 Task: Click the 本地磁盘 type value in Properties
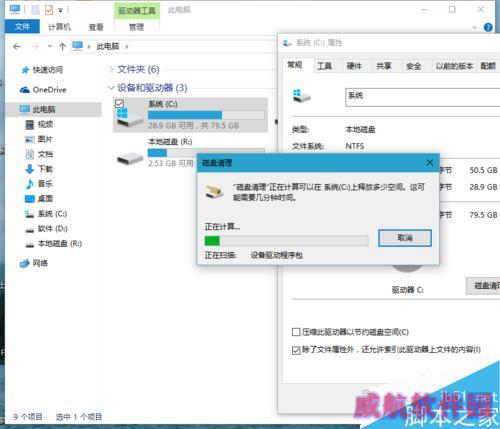click(360, 129)
